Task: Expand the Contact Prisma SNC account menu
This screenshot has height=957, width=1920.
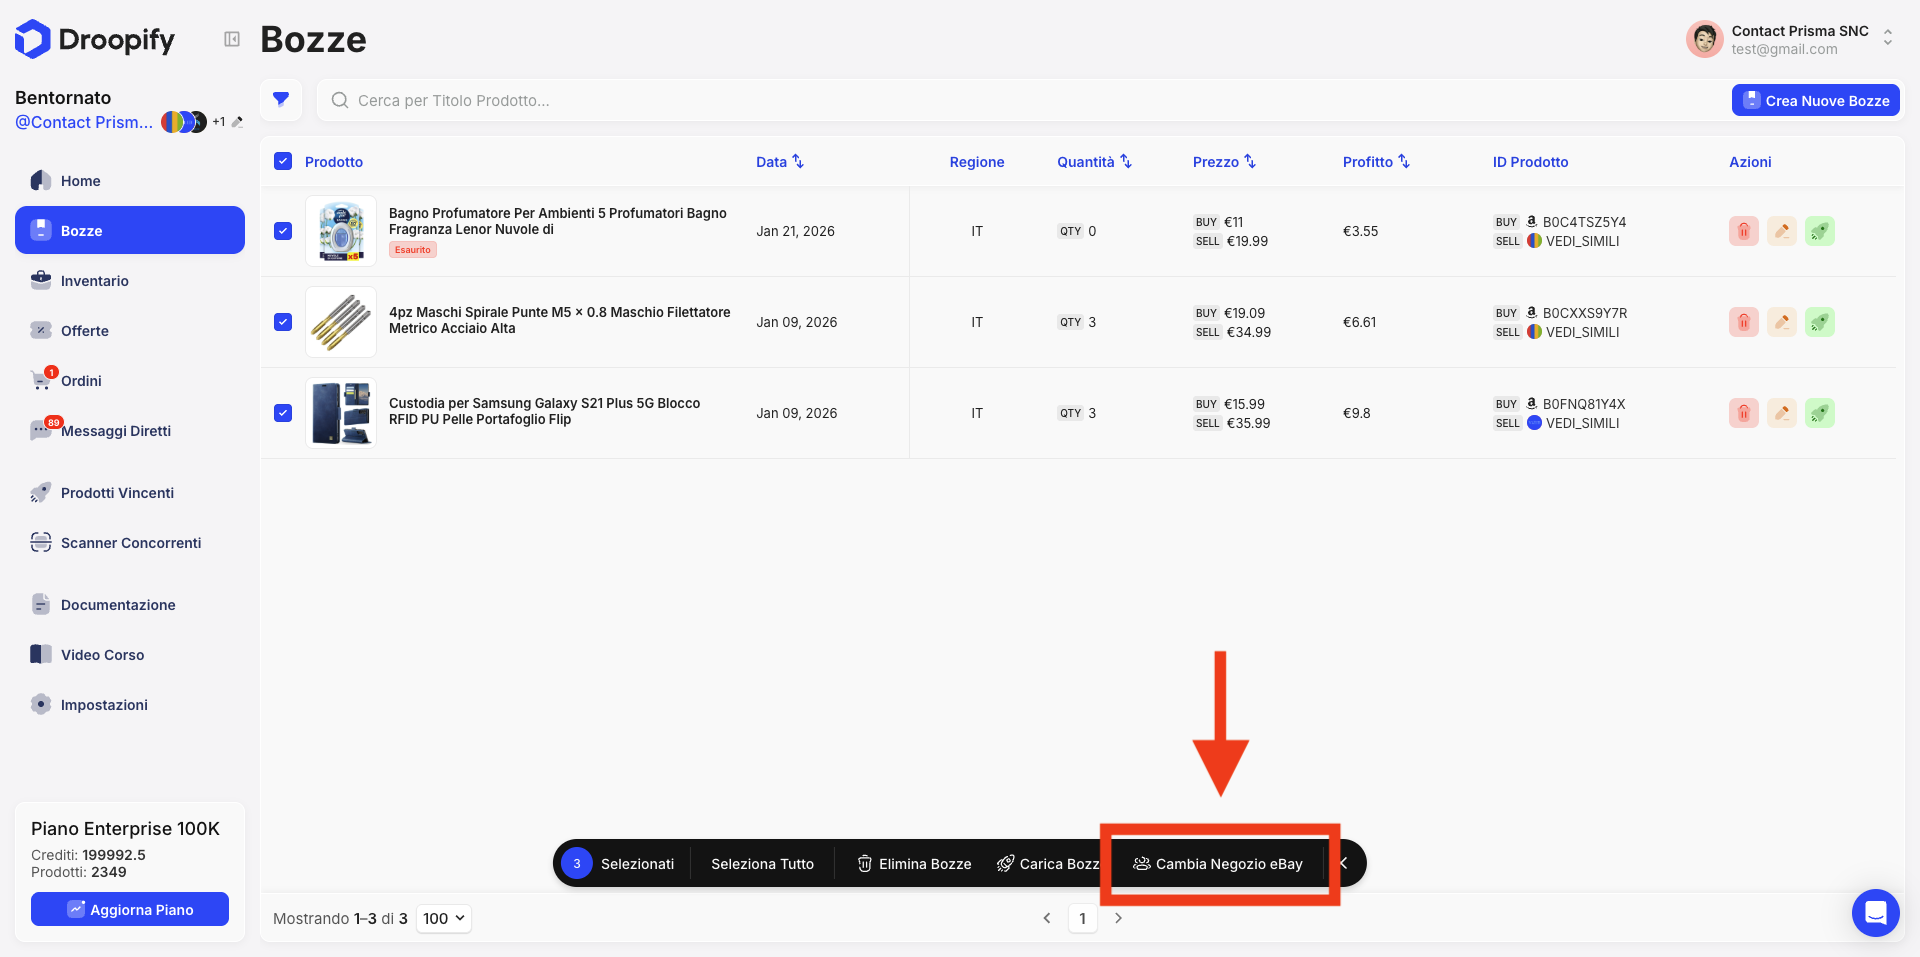Action: (x=1887, y=38)
